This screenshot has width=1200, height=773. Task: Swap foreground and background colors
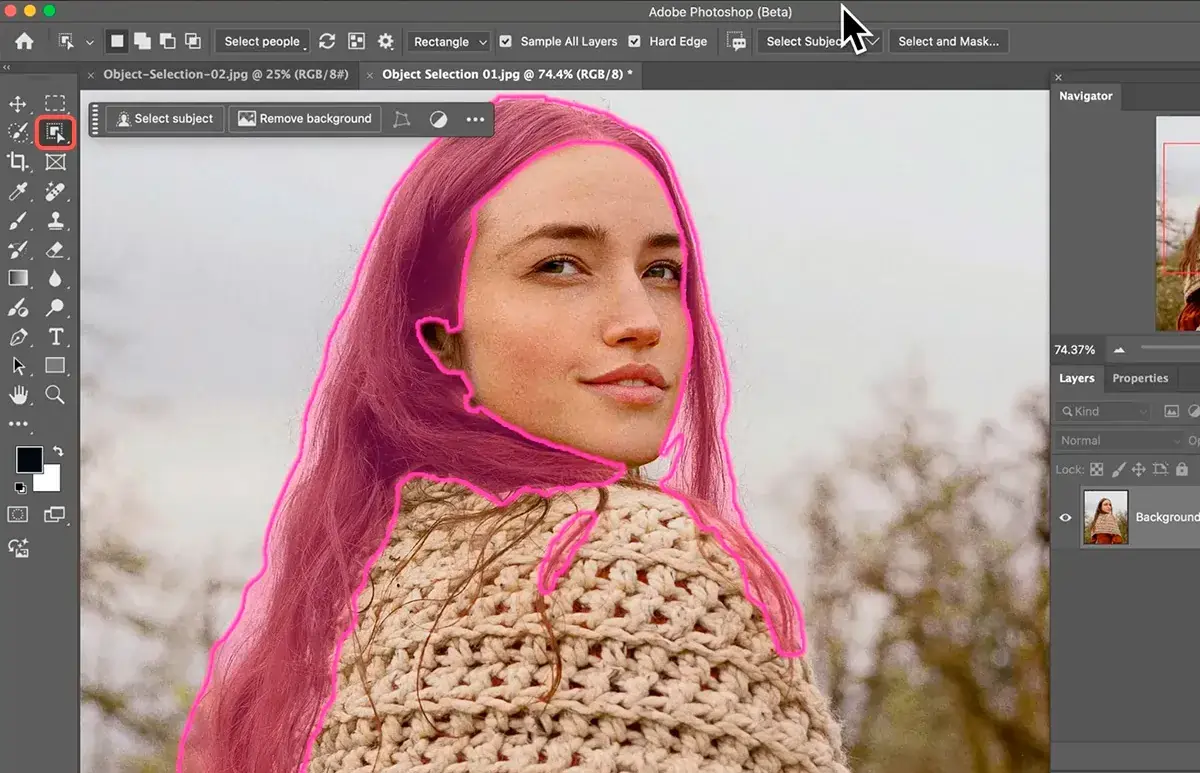coord(58,452)
